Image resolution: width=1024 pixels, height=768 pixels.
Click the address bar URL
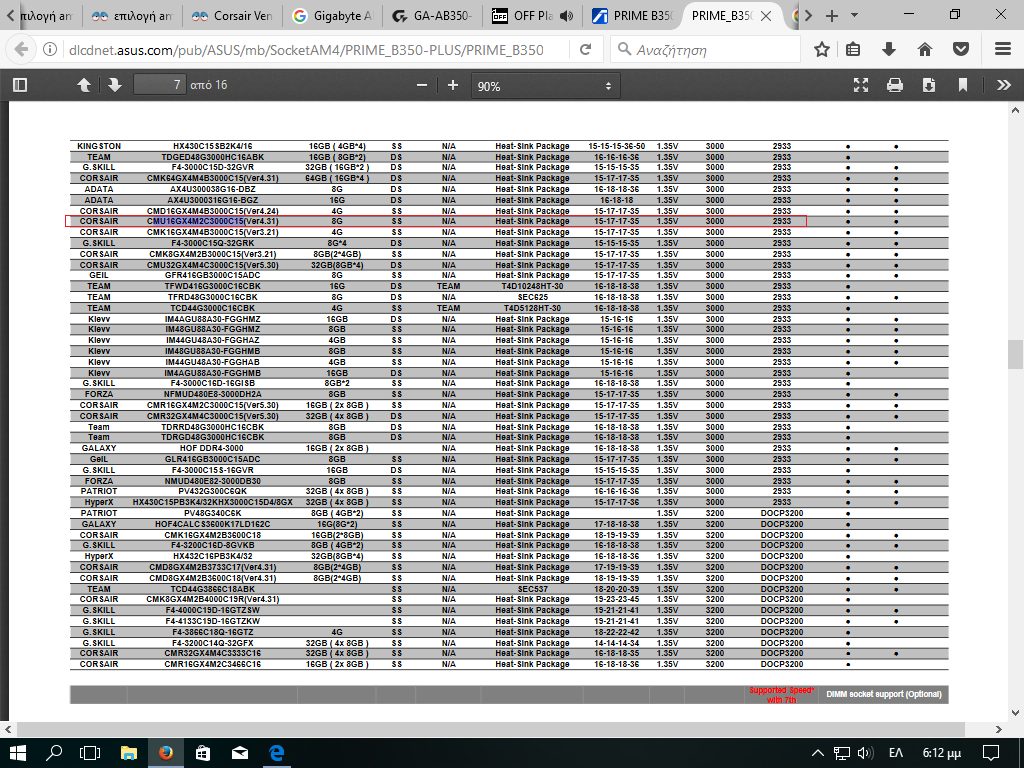[x=306, y=50]
